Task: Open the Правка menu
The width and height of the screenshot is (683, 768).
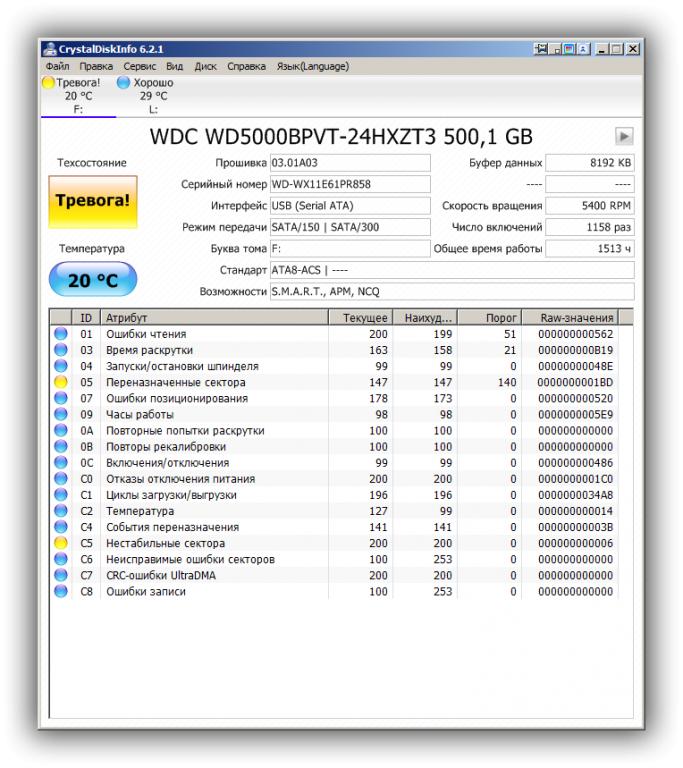Action: pyautogui.click(x=96, y=66)
